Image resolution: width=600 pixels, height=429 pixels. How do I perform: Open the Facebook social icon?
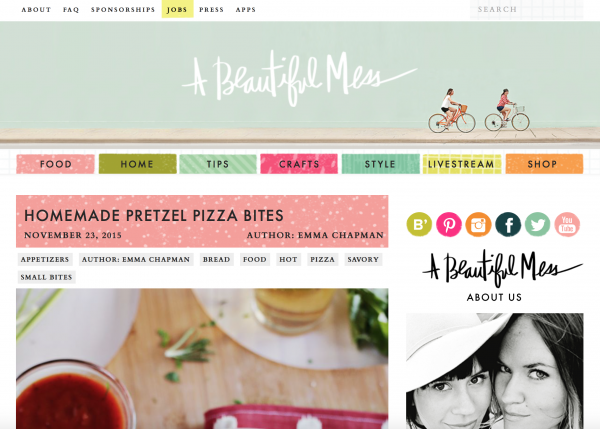click(x=508, y=224)
